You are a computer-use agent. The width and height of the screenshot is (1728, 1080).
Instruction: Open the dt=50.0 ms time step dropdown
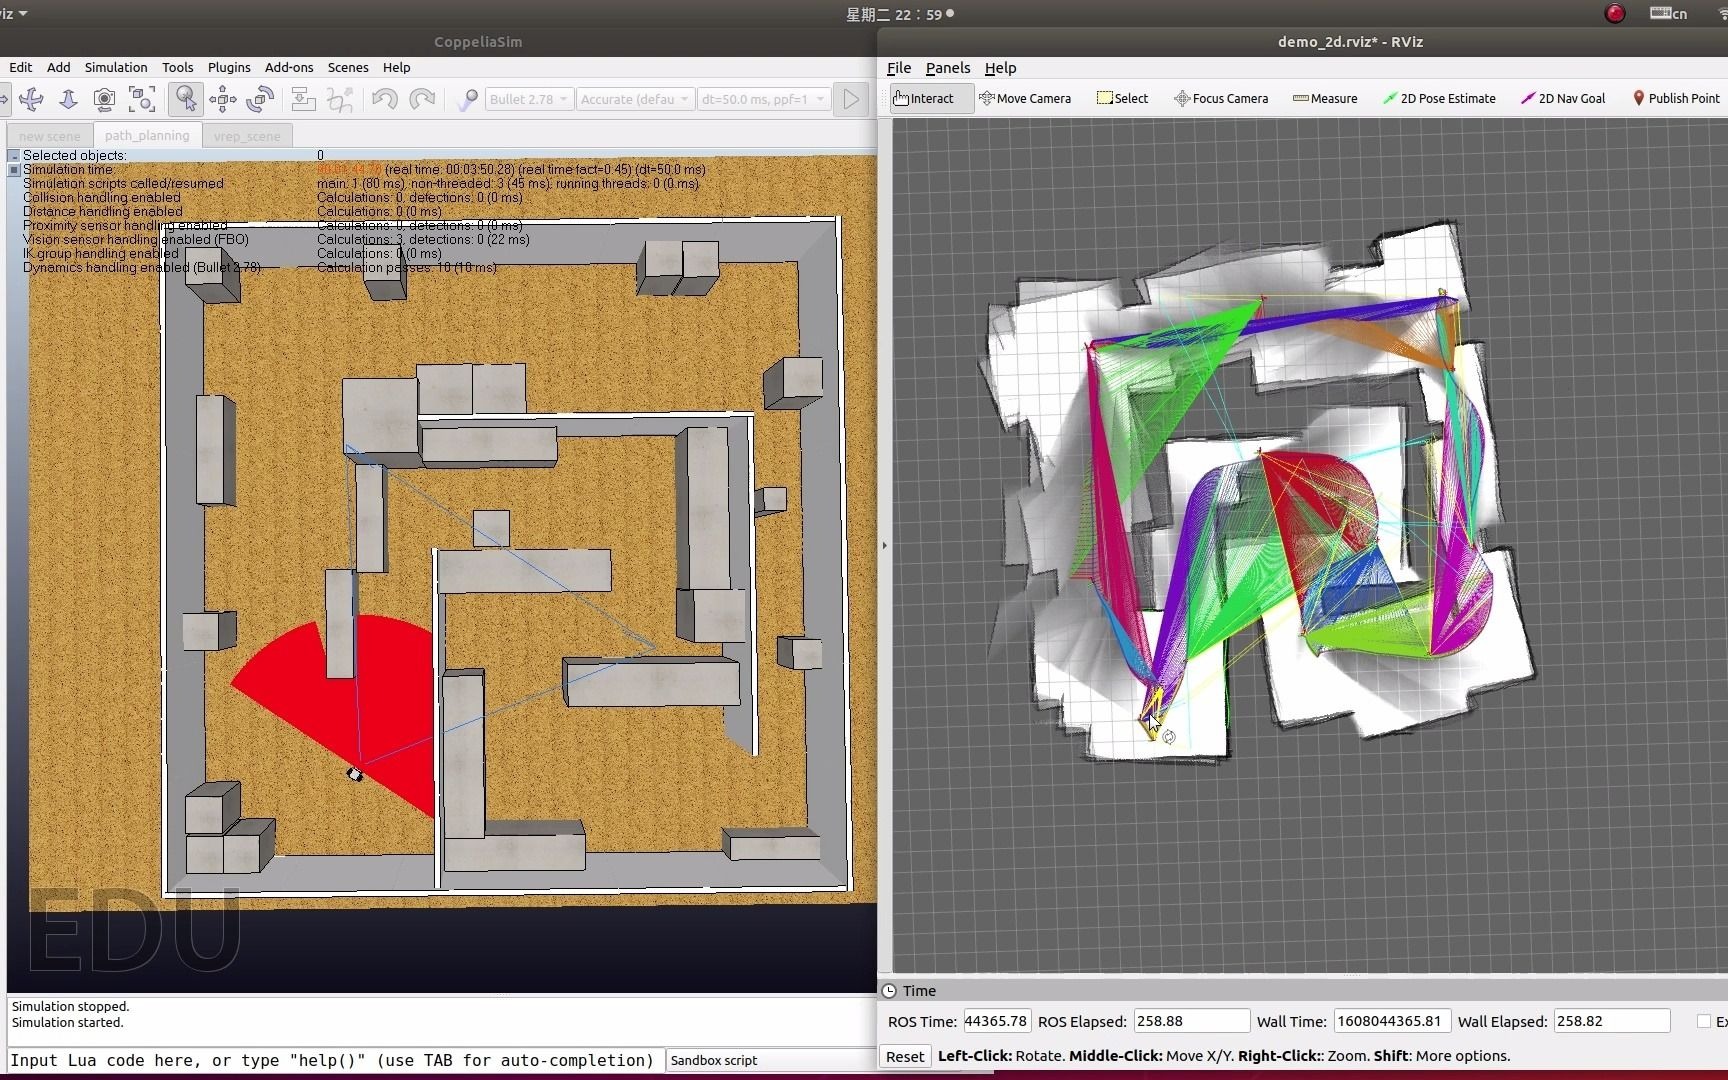point(762,99)
